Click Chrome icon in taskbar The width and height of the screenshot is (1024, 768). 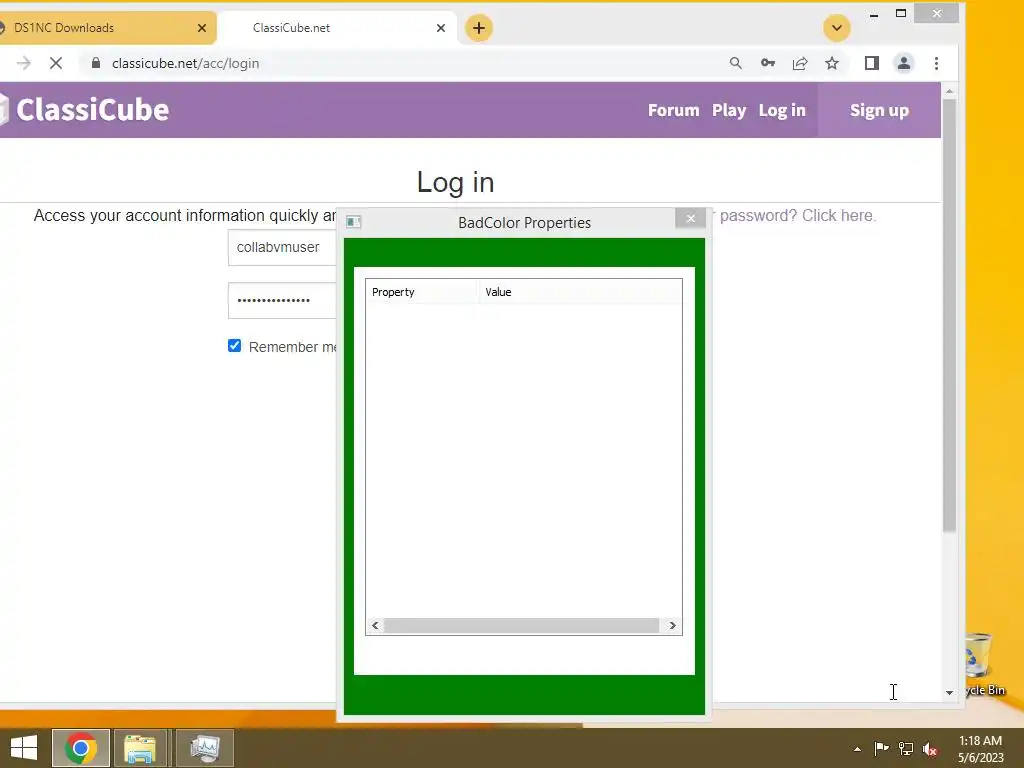coord(80,748)
